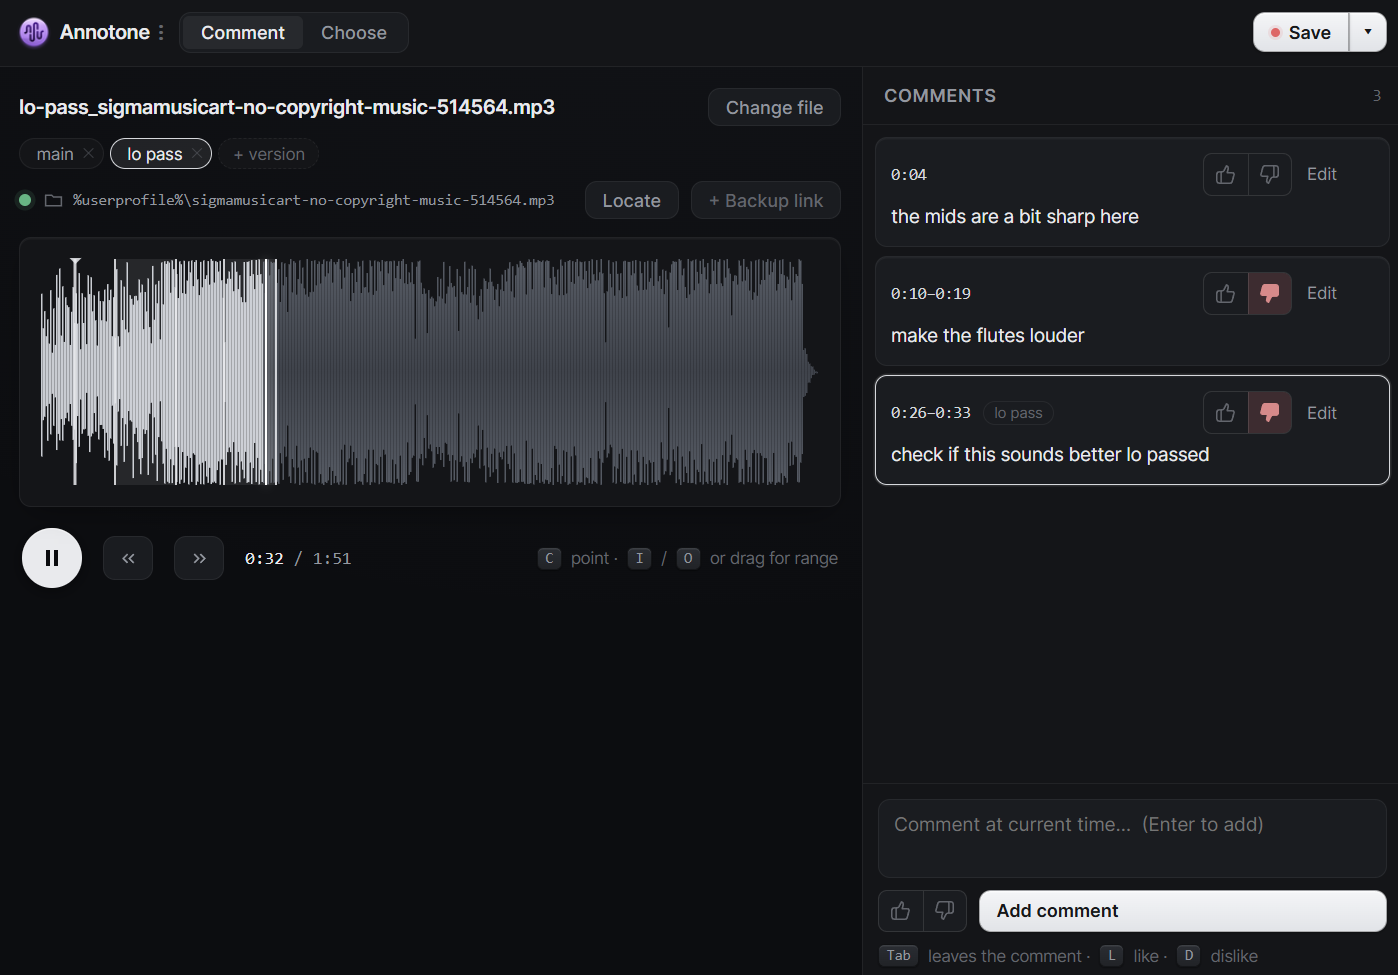Dislike the 0:04 mids comment
Screen dimensions: 1398x975
(x=1270, y=175)
